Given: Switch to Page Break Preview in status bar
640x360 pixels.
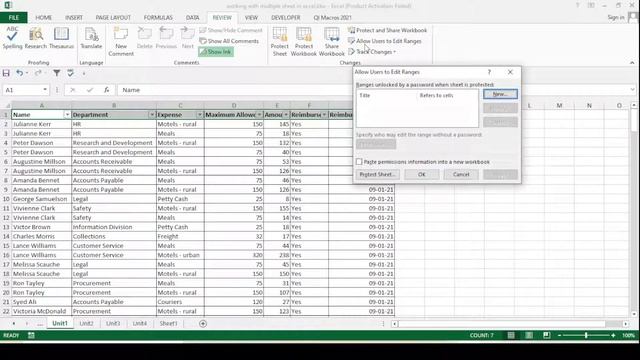Looking at the screenshot, I should coord(547,336).
